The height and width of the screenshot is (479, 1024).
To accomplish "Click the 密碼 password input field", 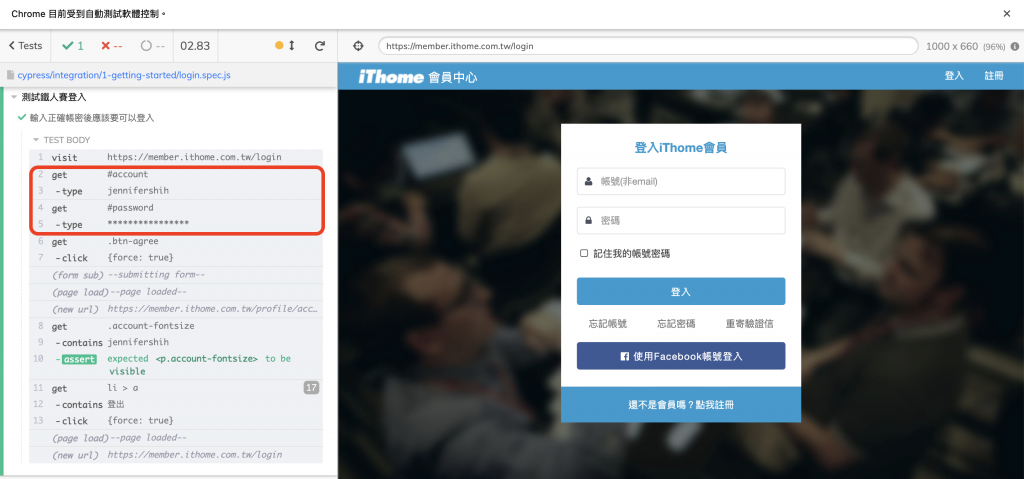I will [680, 221].
